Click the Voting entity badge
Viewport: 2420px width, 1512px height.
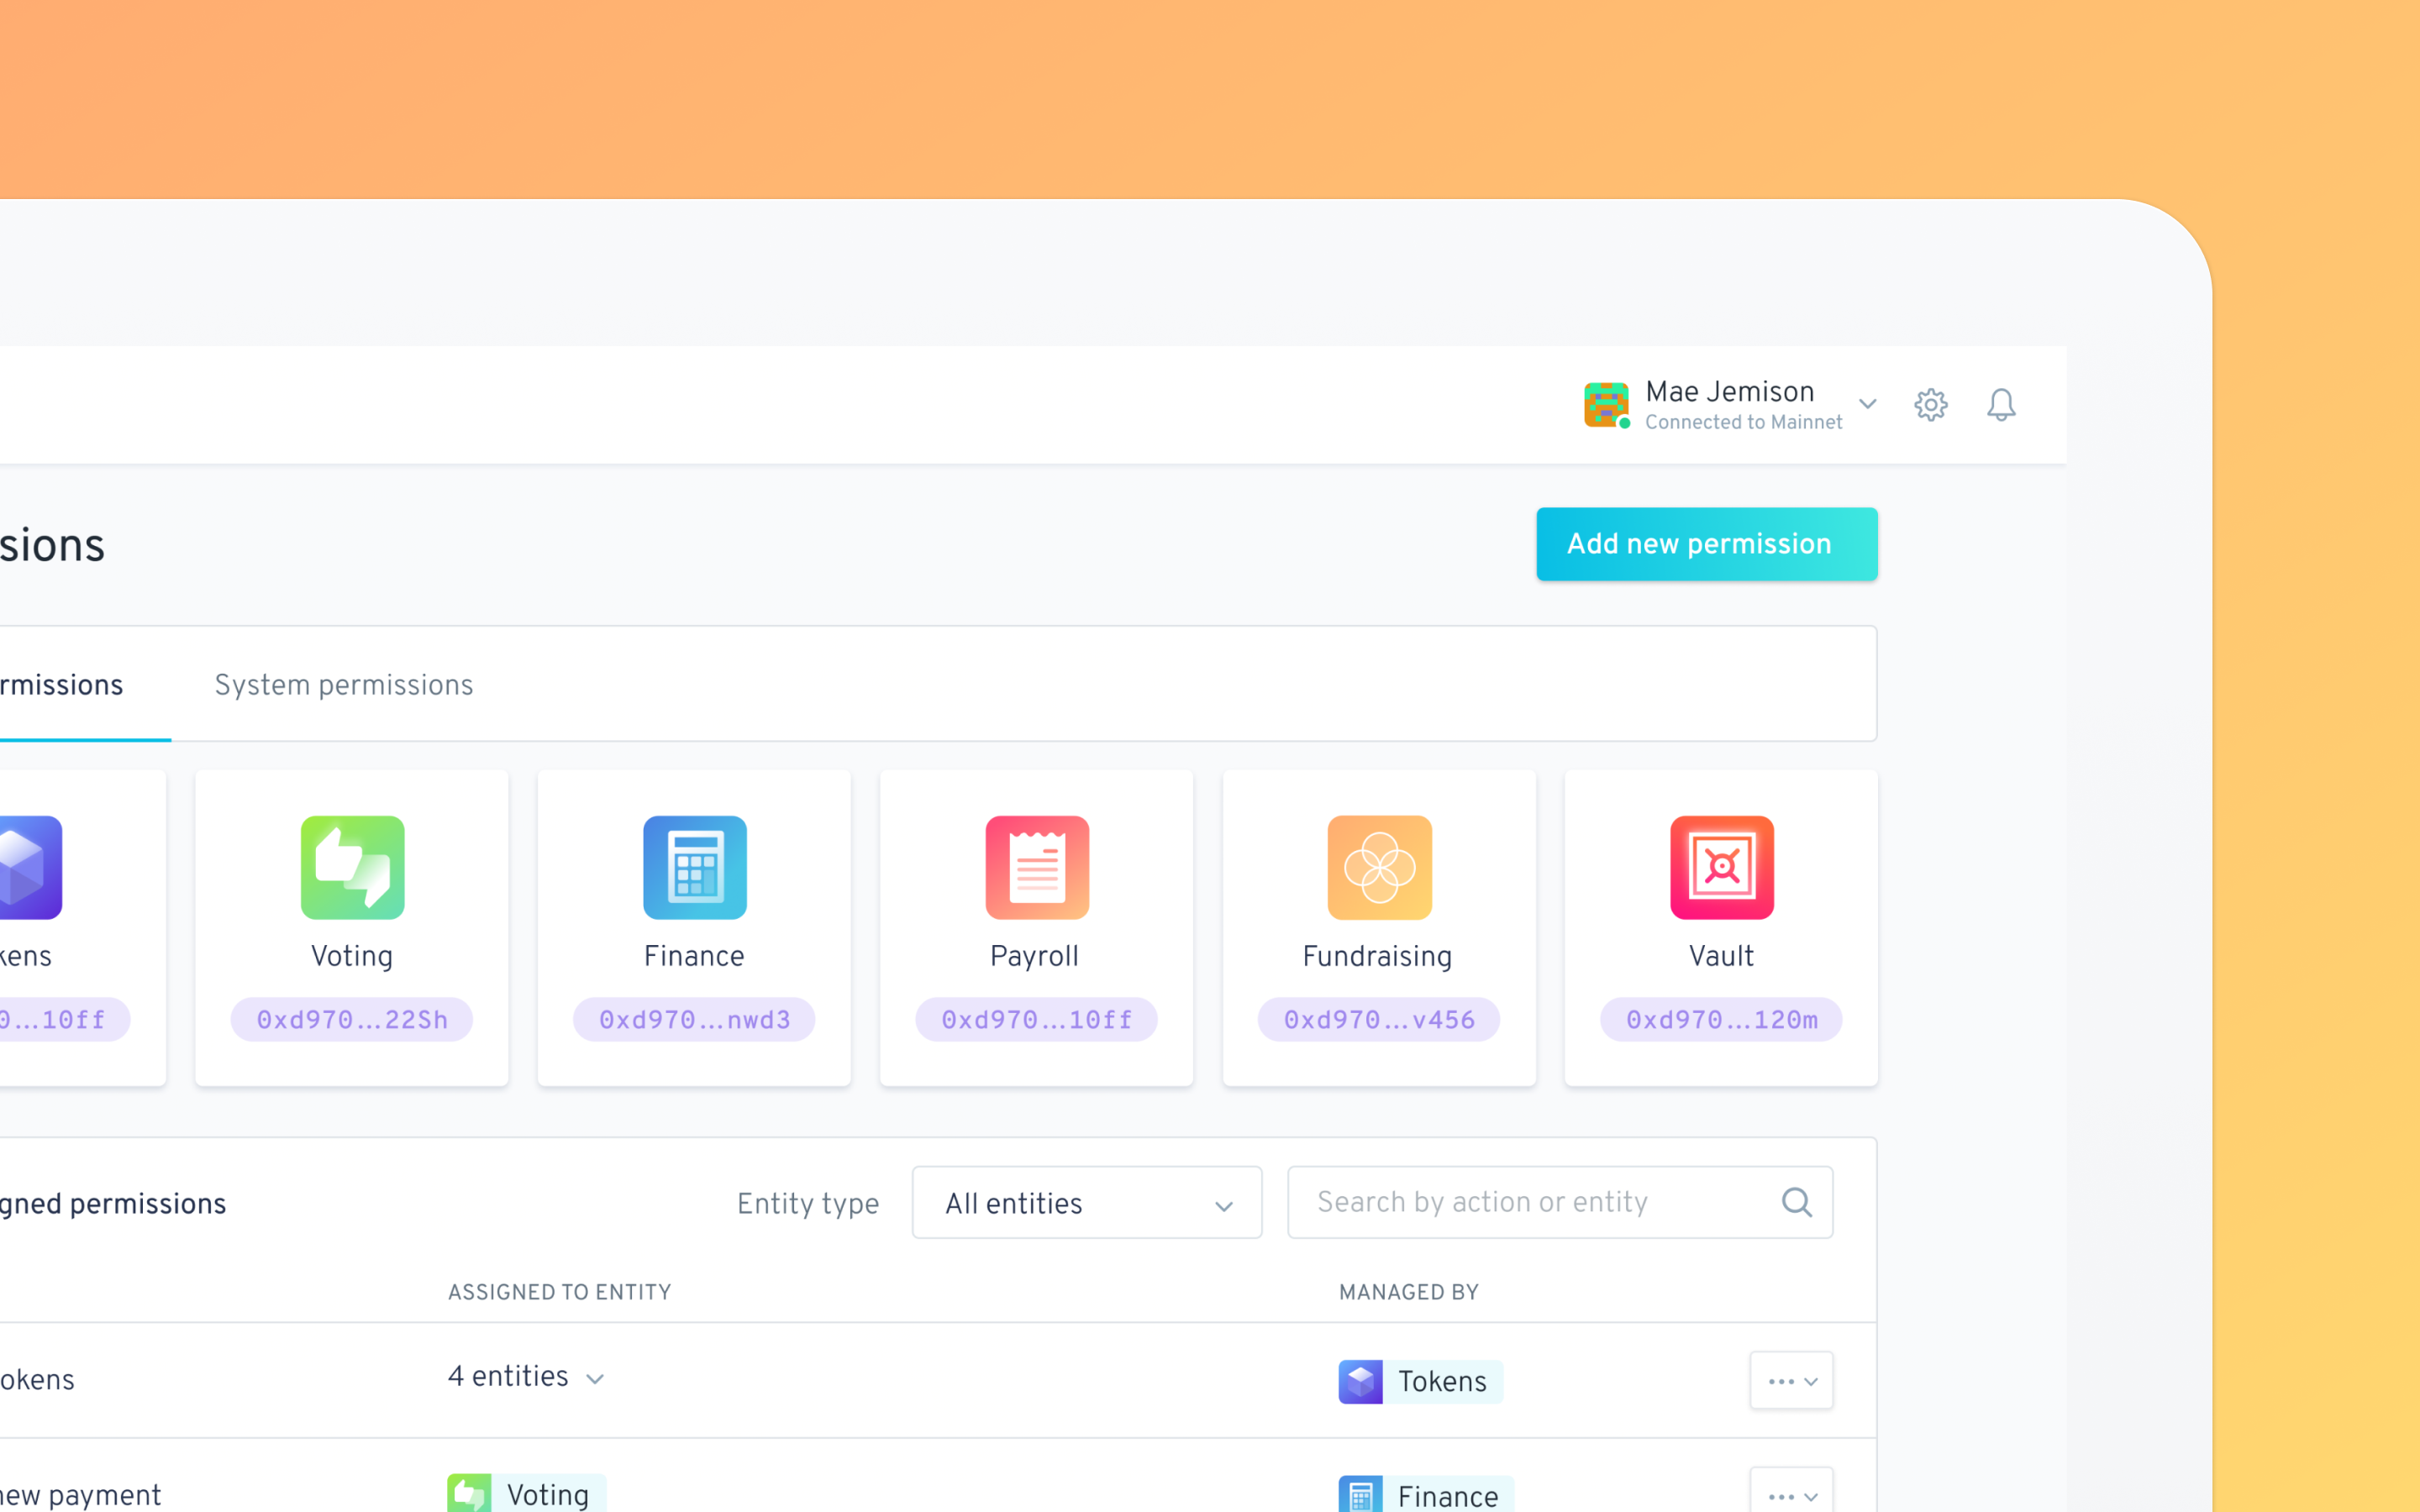point(526,1493)
